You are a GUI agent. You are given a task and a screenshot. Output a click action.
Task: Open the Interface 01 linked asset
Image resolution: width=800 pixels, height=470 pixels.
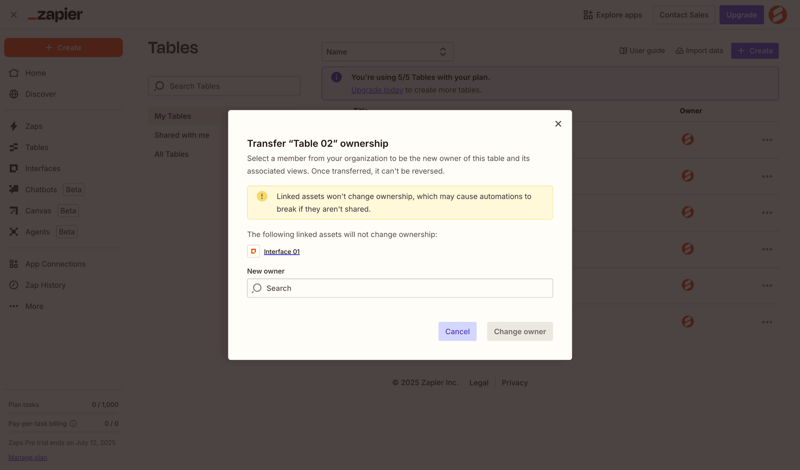(x=282, y=252)
